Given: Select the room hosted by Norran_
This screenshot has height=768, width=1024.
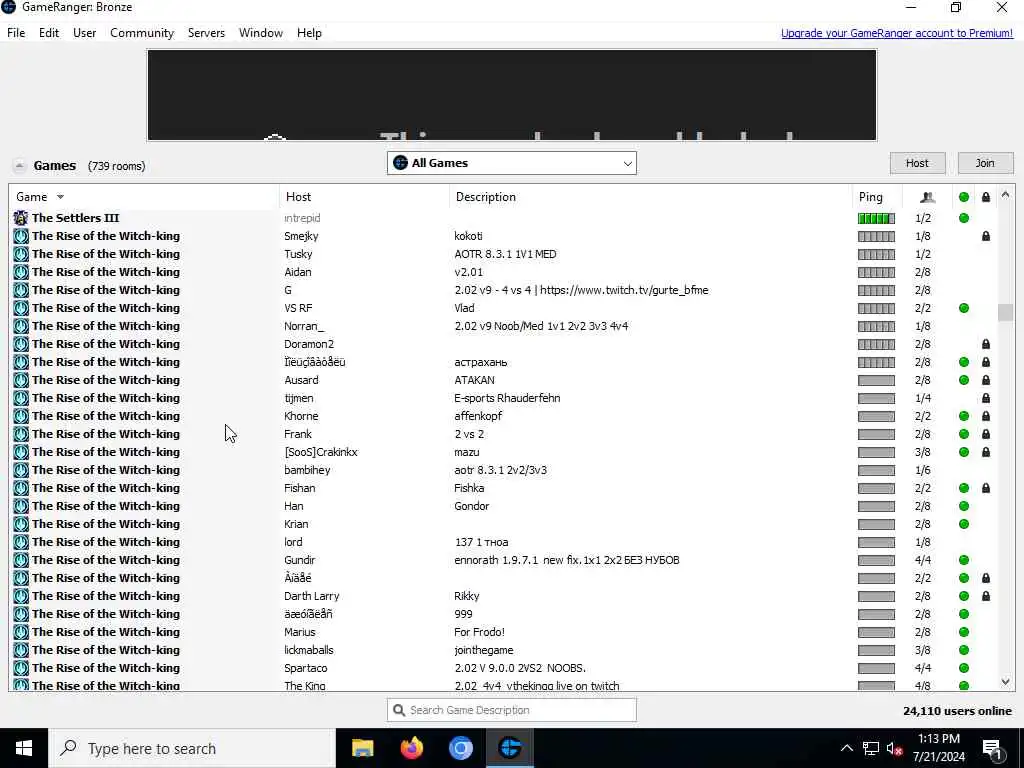Looking at the screenshot, I should pos(503,326).
